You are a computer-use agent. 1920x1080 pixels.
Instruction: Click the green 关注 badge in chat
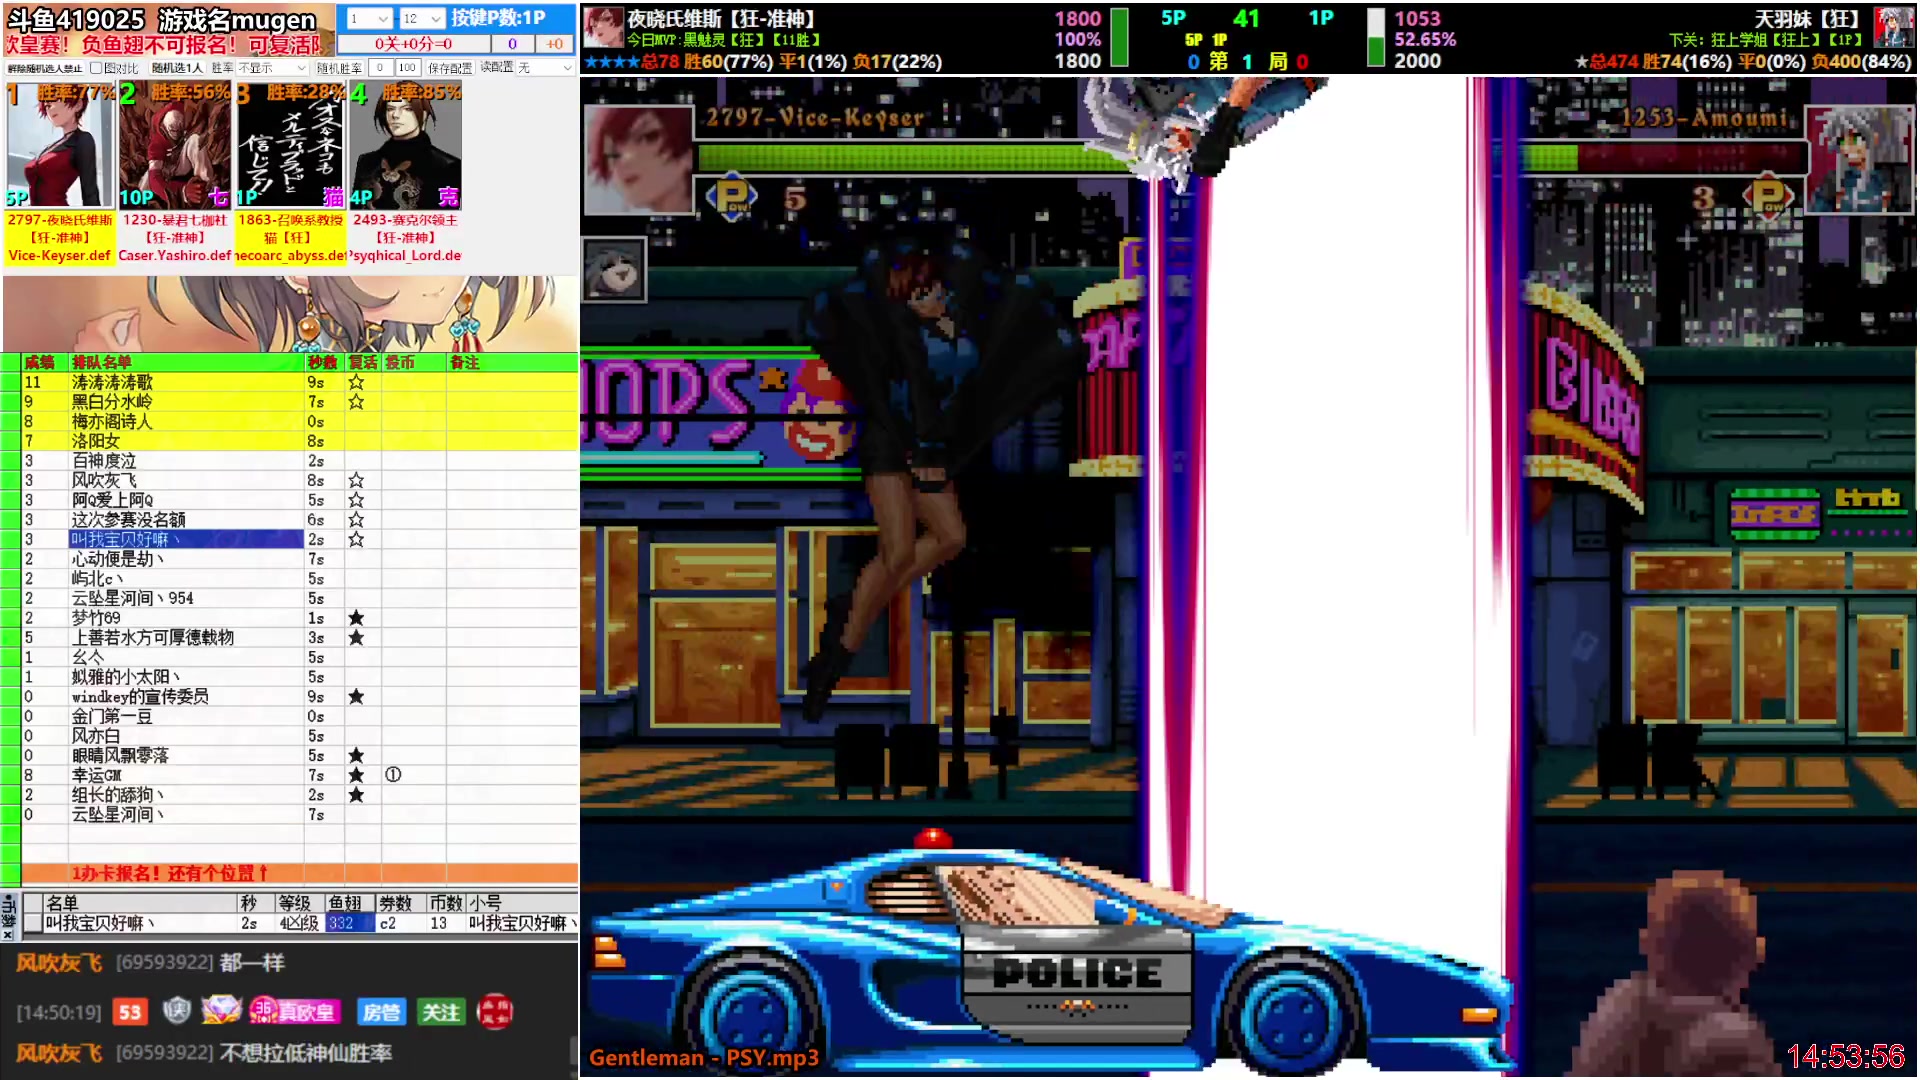[x=440, y=1013]
